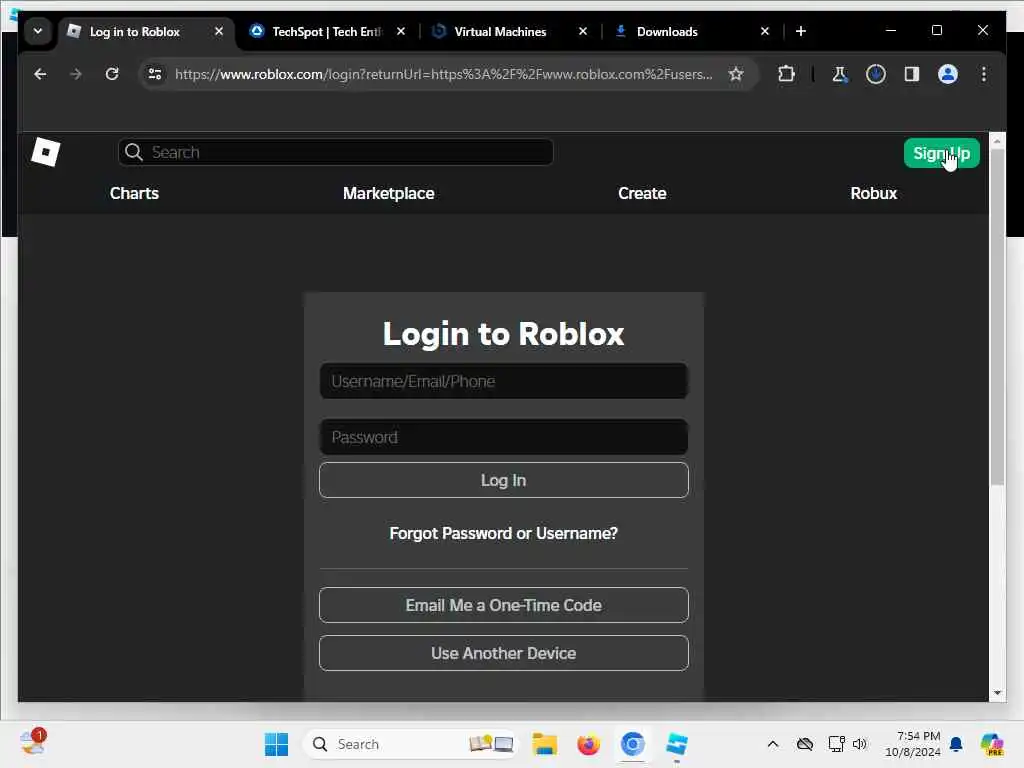
Task: Close the Log in to Roblox tab
Action: click(219, 31)
